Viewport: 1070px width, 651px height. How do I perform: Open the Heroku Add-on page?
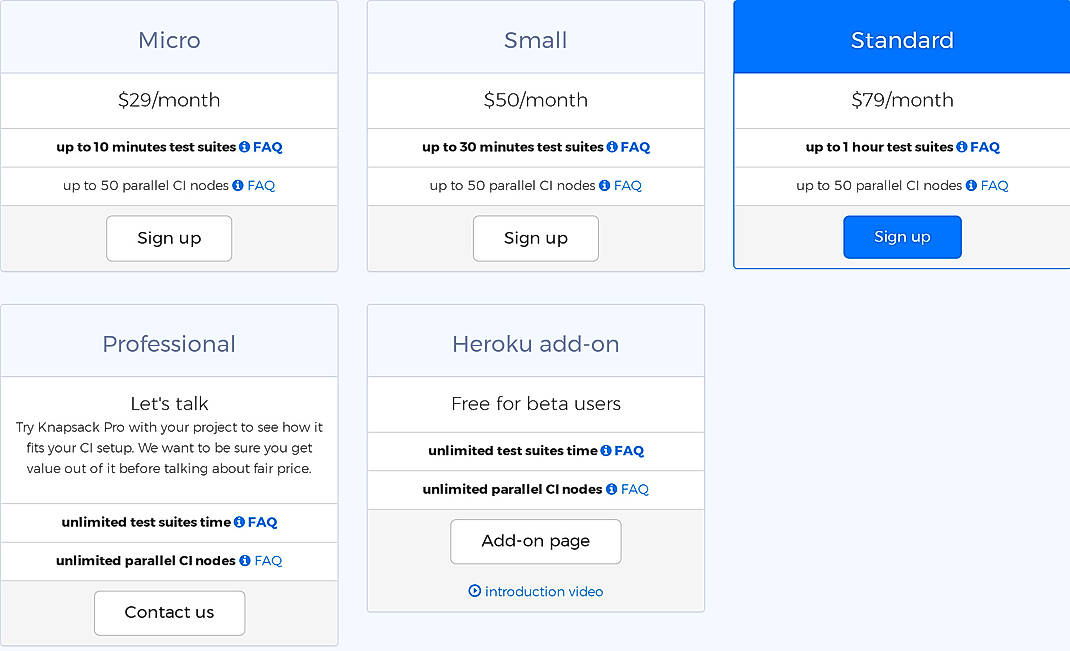point(535,541)
